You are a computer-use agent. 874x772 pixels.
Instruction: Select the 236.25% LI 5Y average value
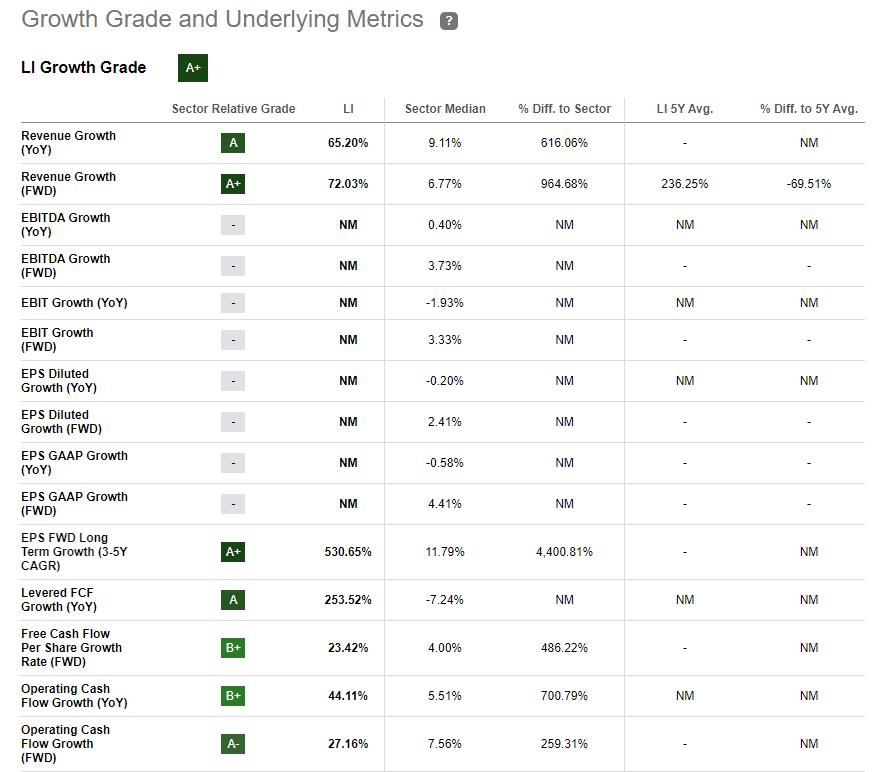click(x=684, y=184)
